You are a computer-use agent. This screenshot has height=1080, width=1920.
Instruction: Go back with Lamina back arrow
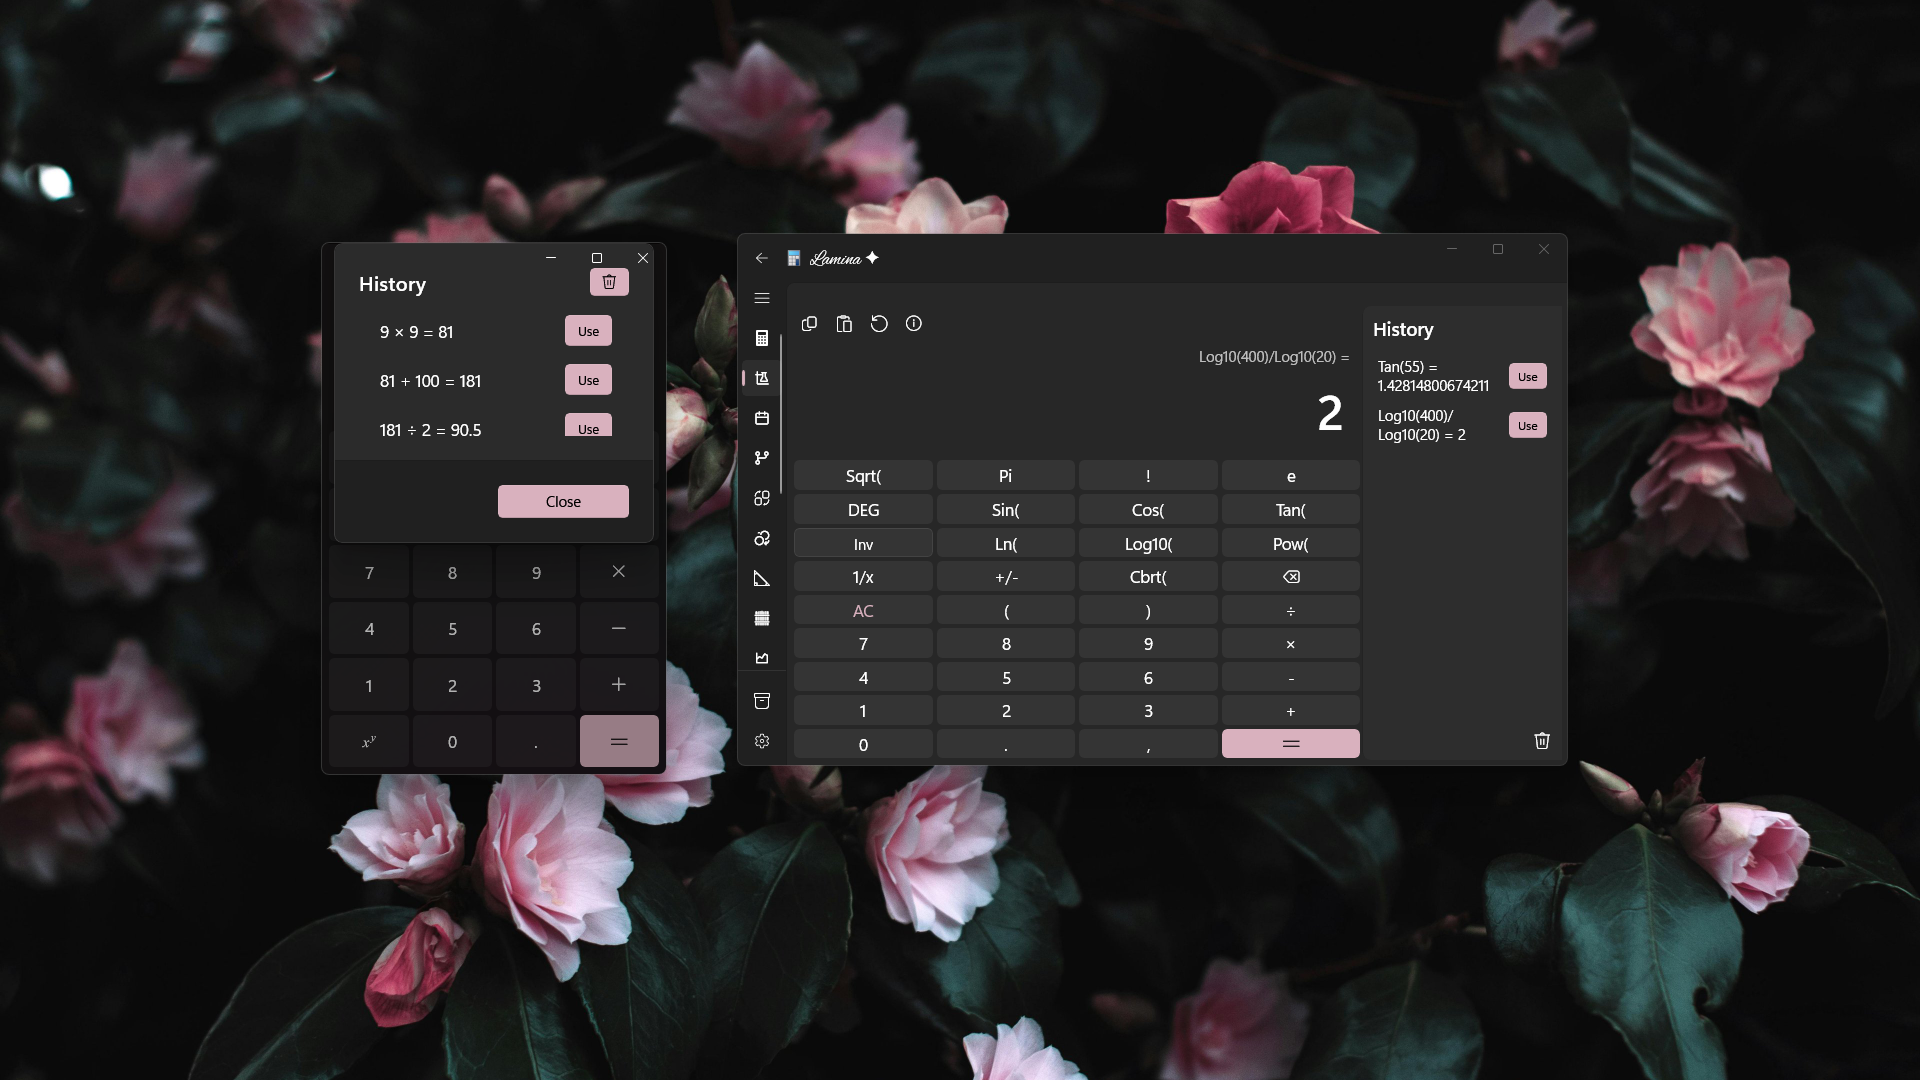(762, 258)
